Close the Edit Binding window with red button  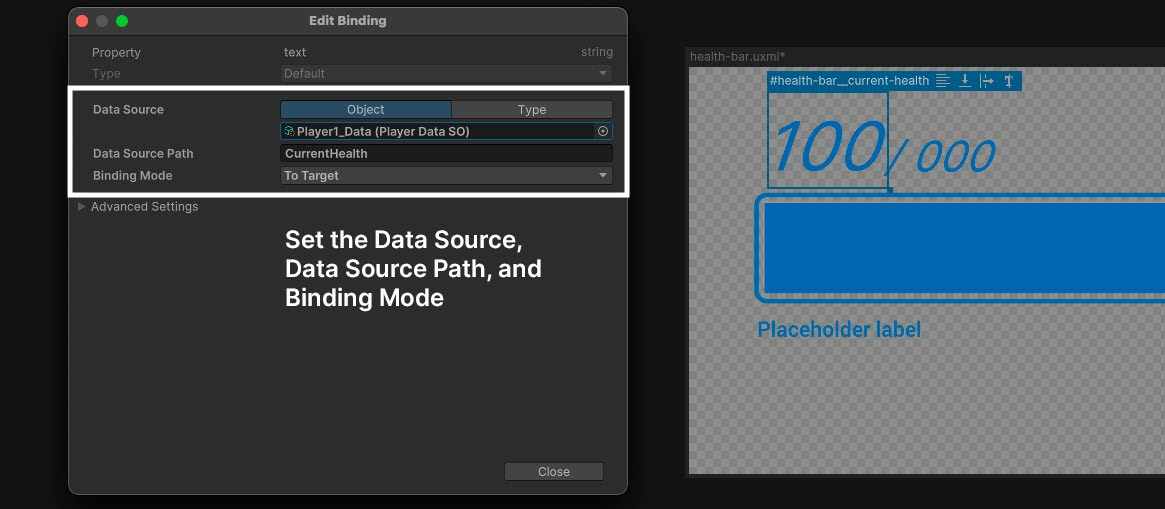82,21
